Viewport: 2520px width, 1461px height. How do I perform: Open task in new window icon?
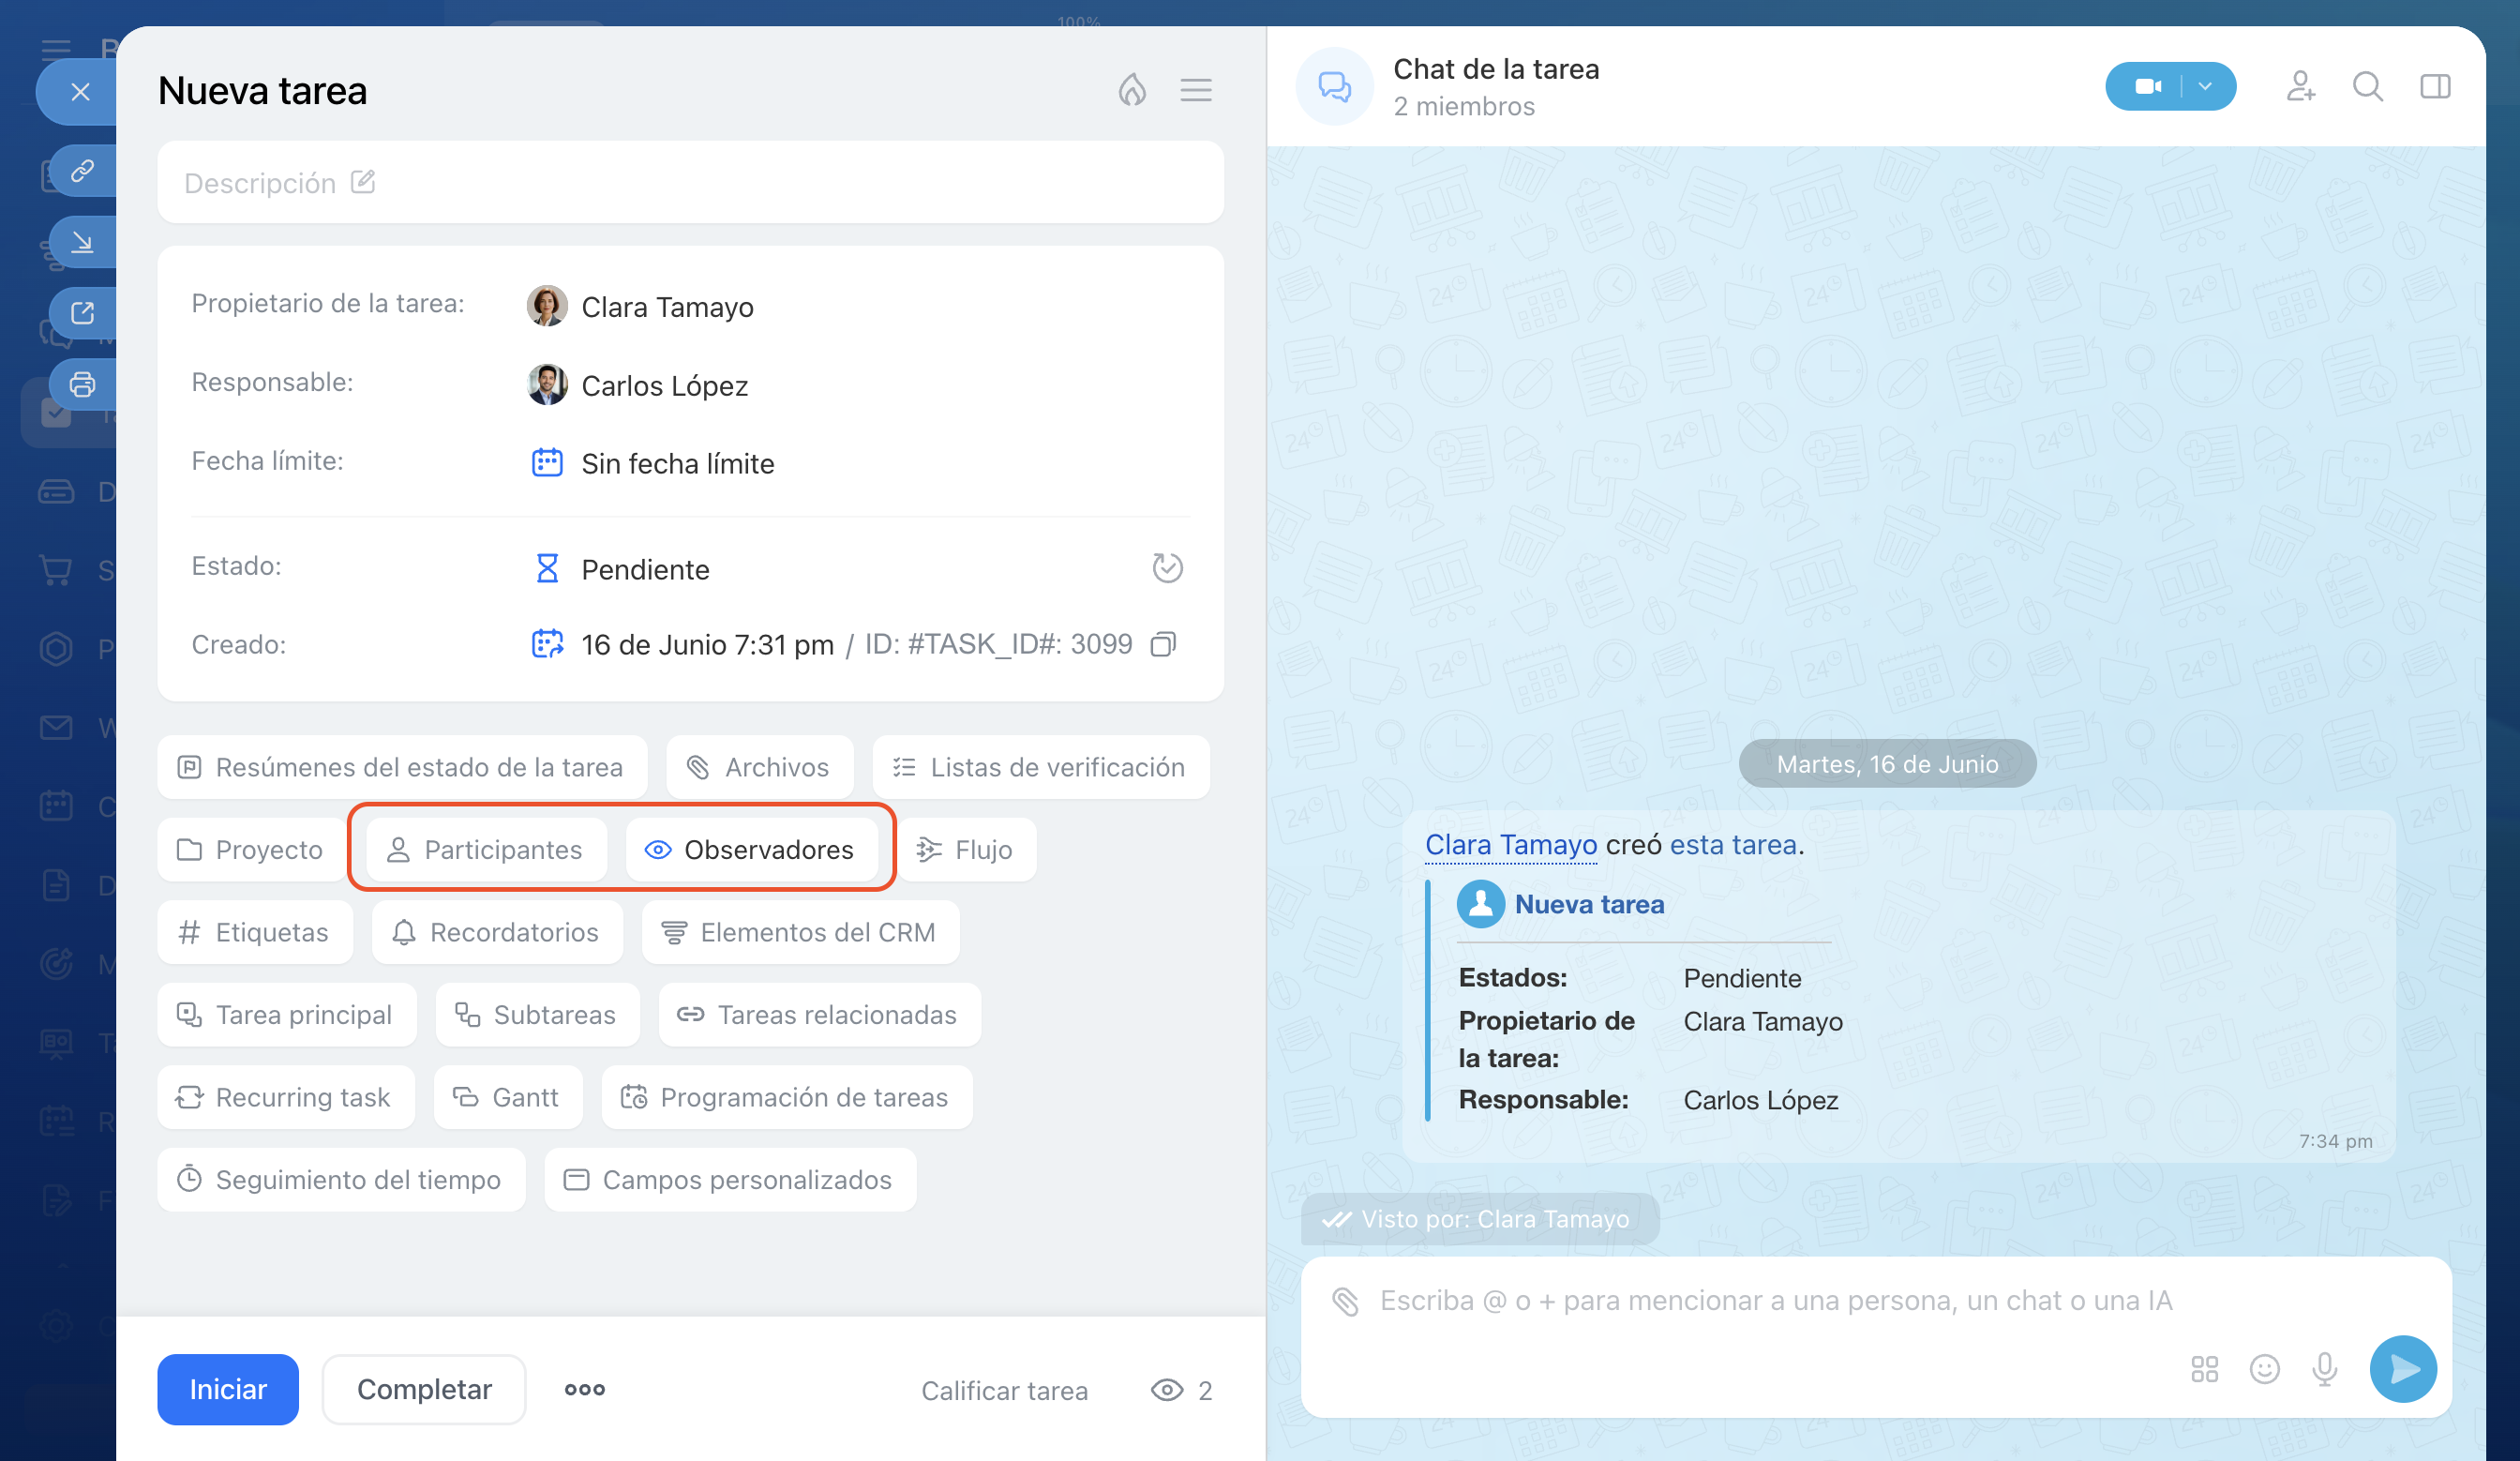tap(83, 313)
